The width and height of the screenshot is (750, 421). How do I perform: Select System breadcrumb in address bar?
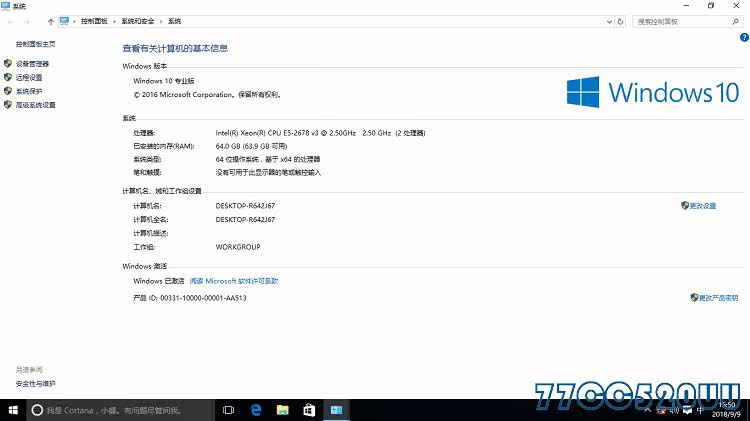[175, 22]
